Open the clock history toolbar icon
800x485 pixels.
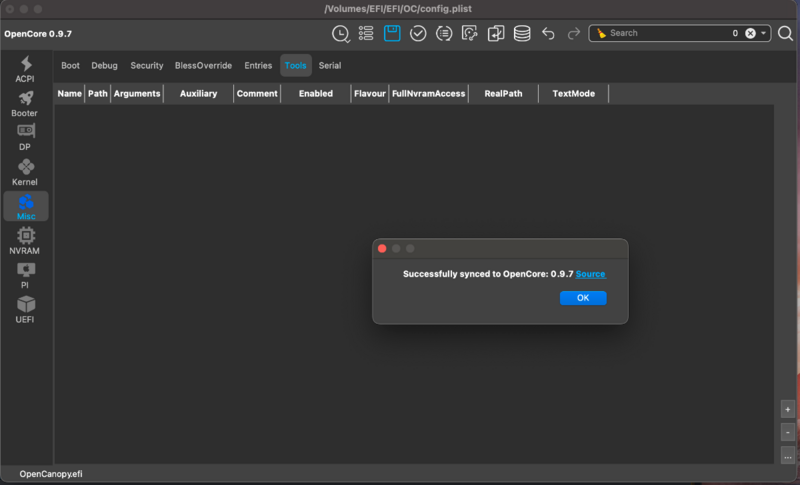[341, 33]
